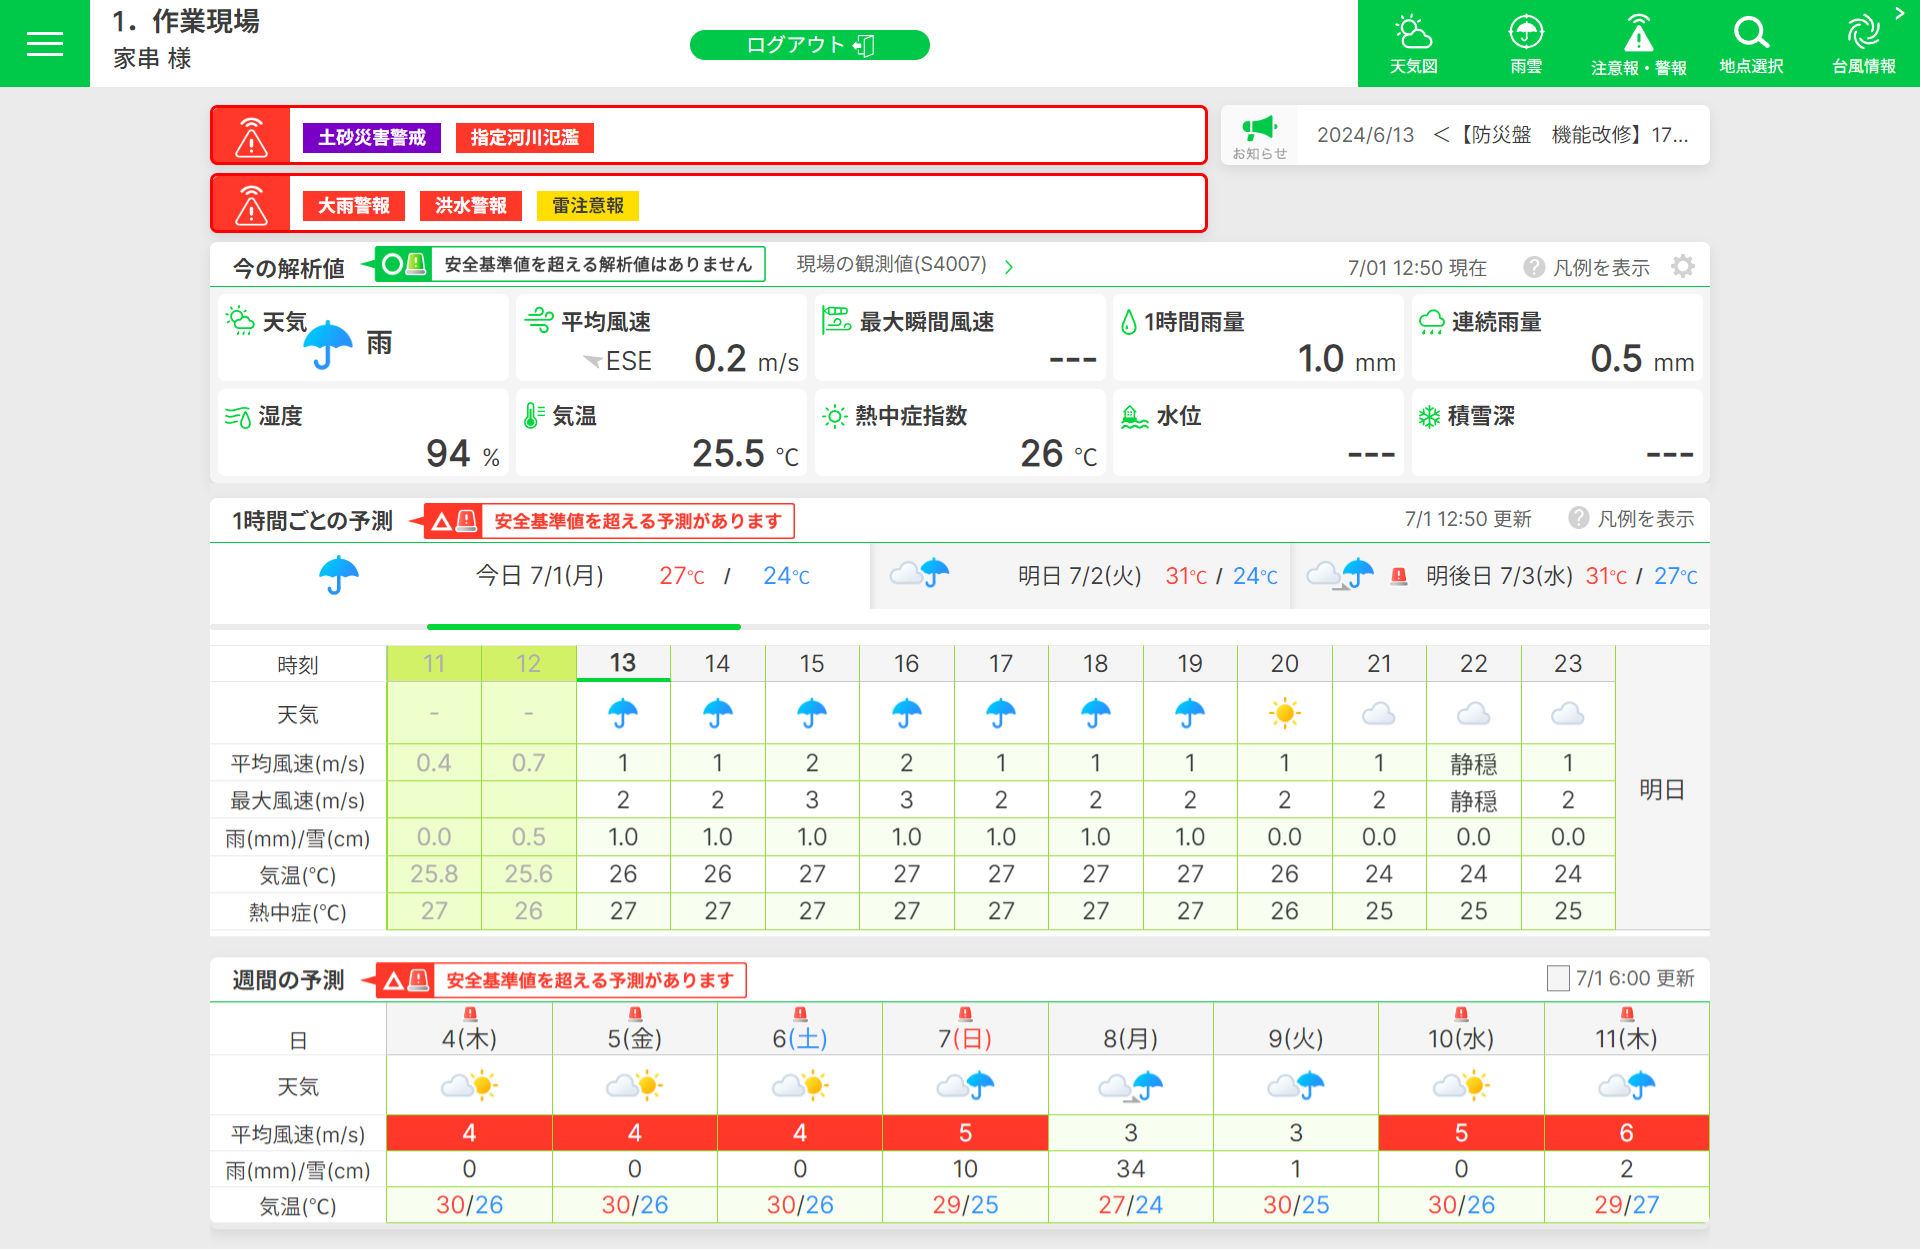The width and height of the screenshot is (1920, 1249).
Task: Click the 水位 water level icon
Action: (1134, 416)
